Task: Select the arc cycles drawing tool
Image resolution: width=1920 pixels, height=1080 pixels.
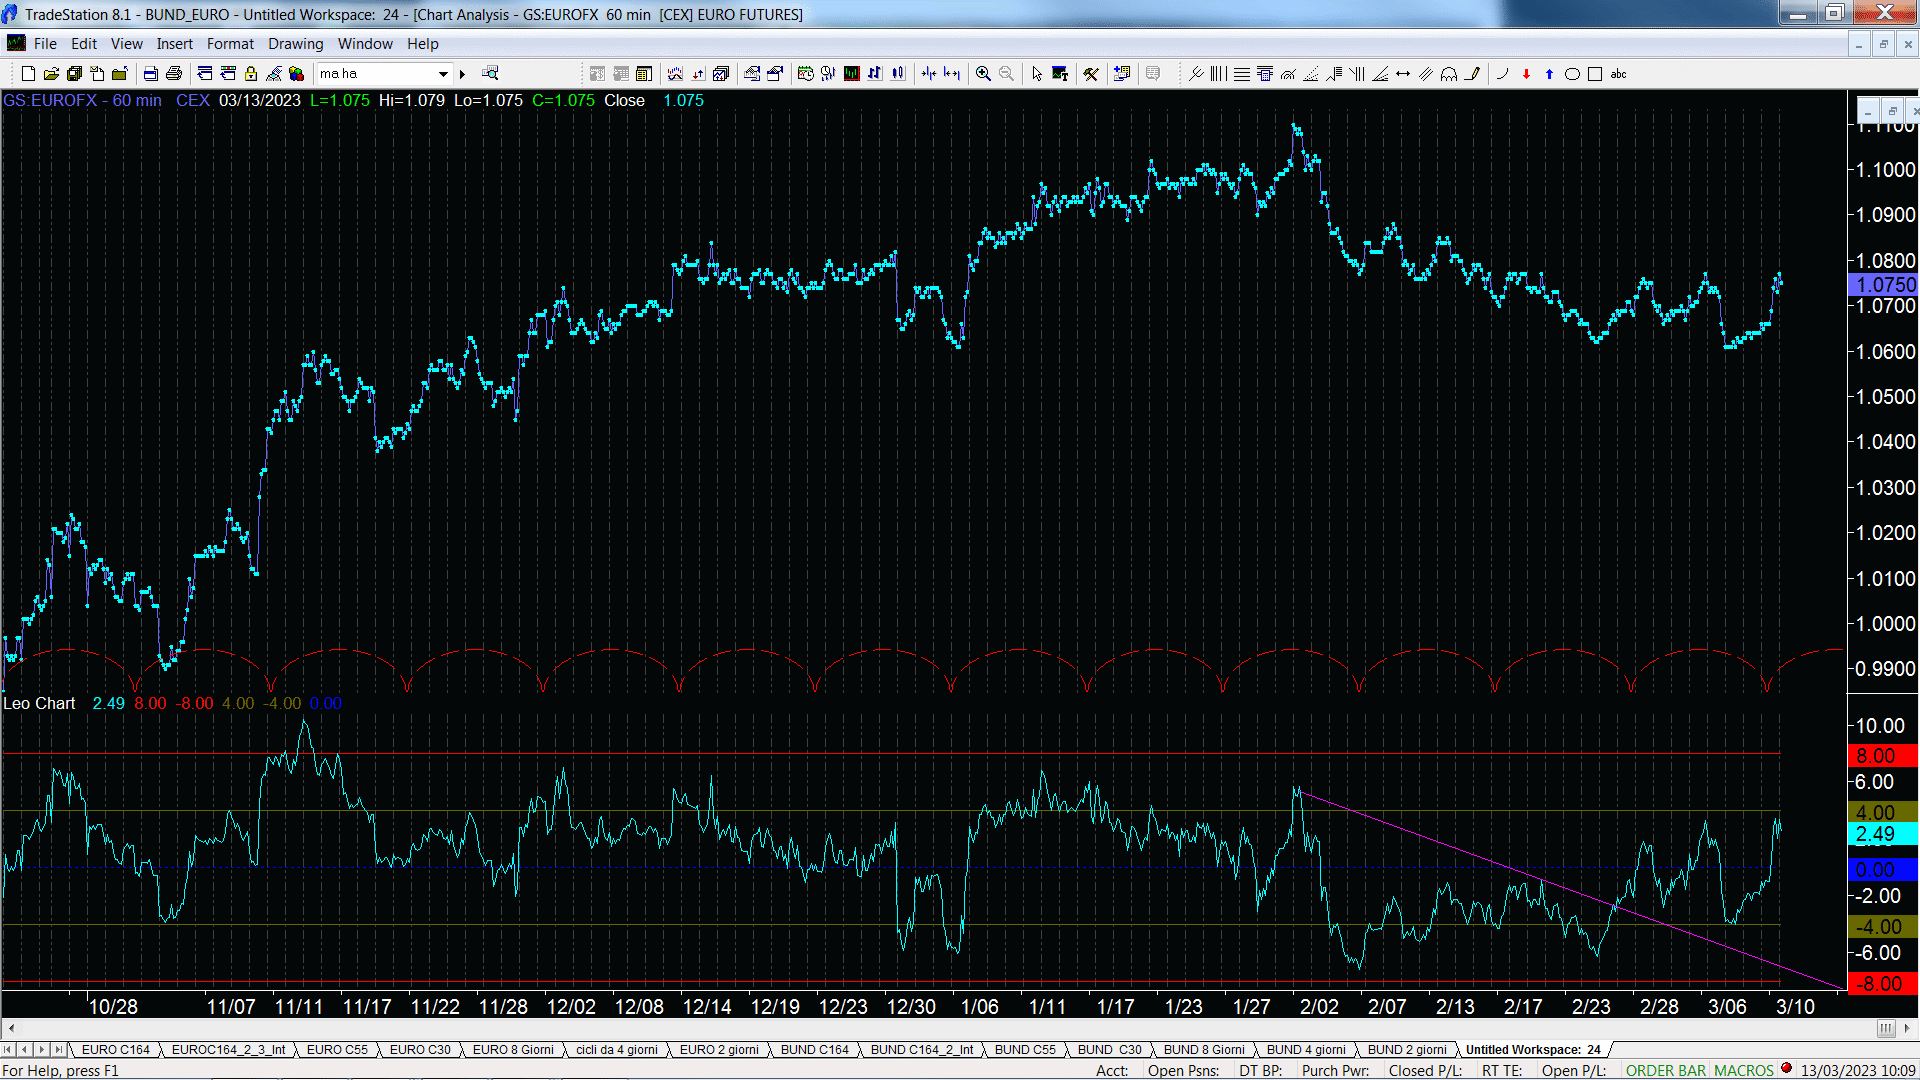Action: tap(1449, 74)
